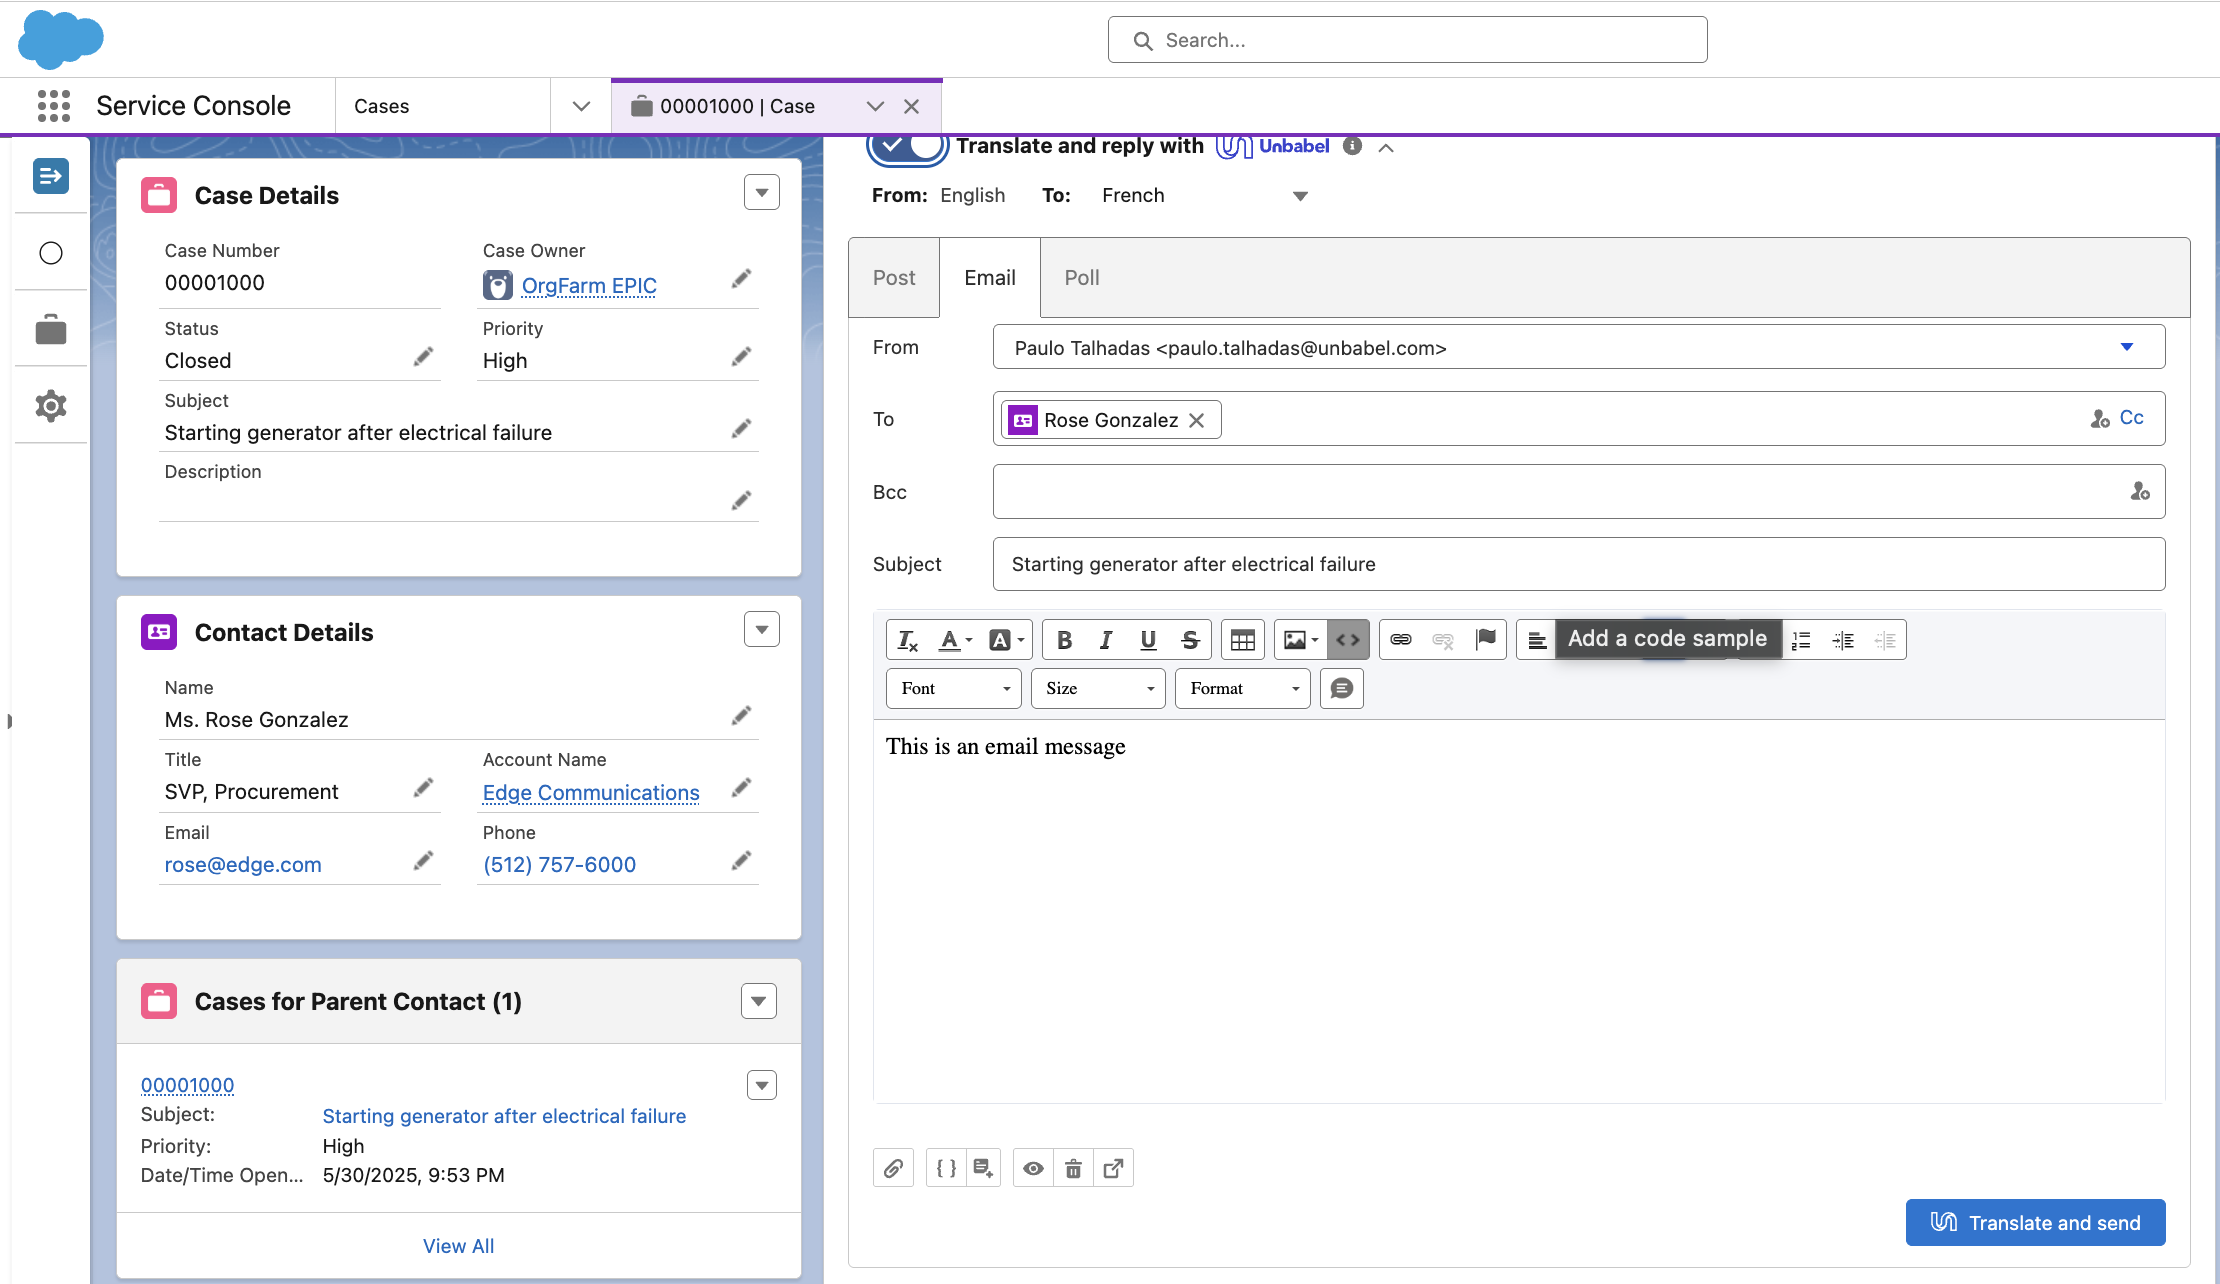Switch to the Poll tab
This screenshot has width=2220, height=1284.
point(1082,278)
